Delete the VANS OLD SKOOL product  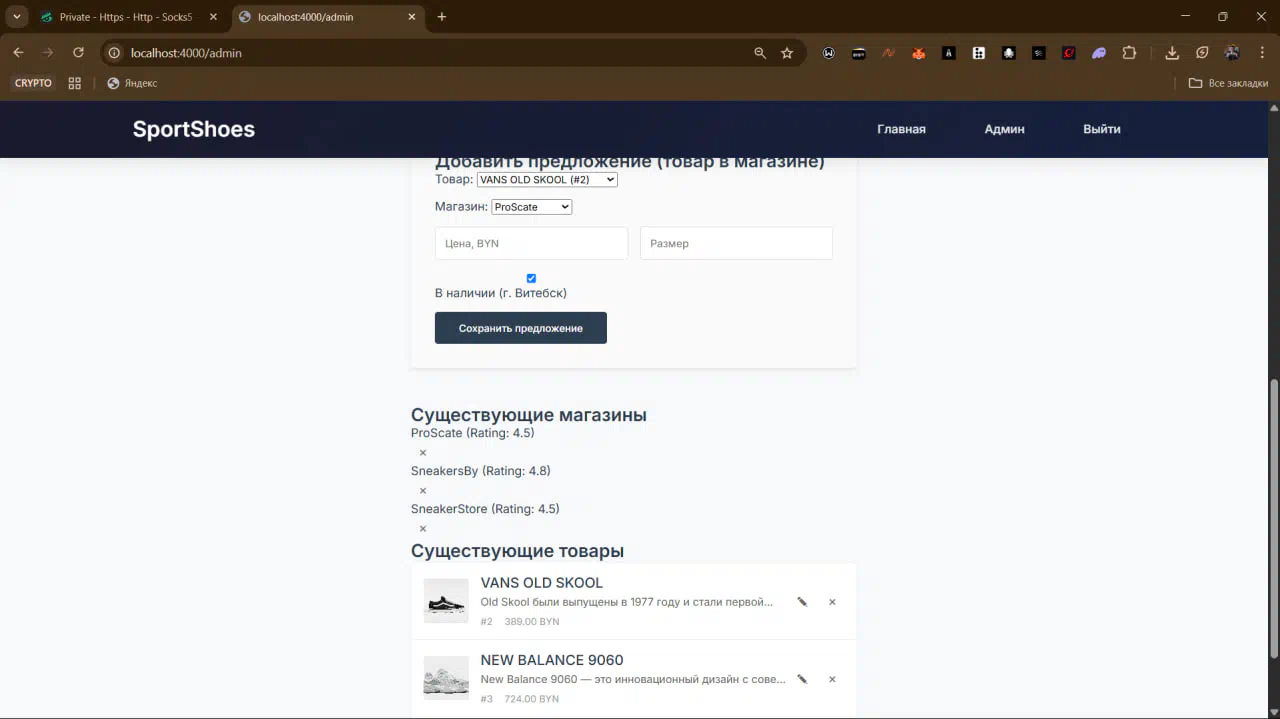pos(832,602)
